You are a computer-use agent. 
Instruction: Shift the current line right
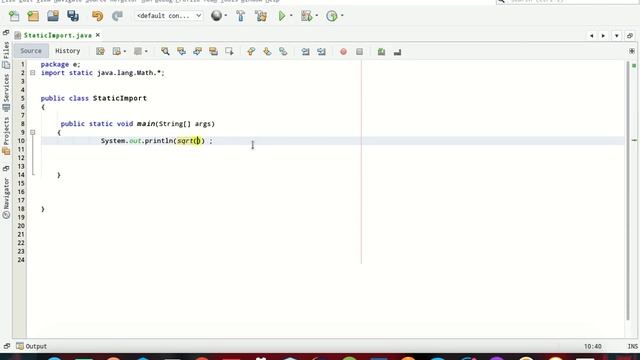[x=321, y=51]
